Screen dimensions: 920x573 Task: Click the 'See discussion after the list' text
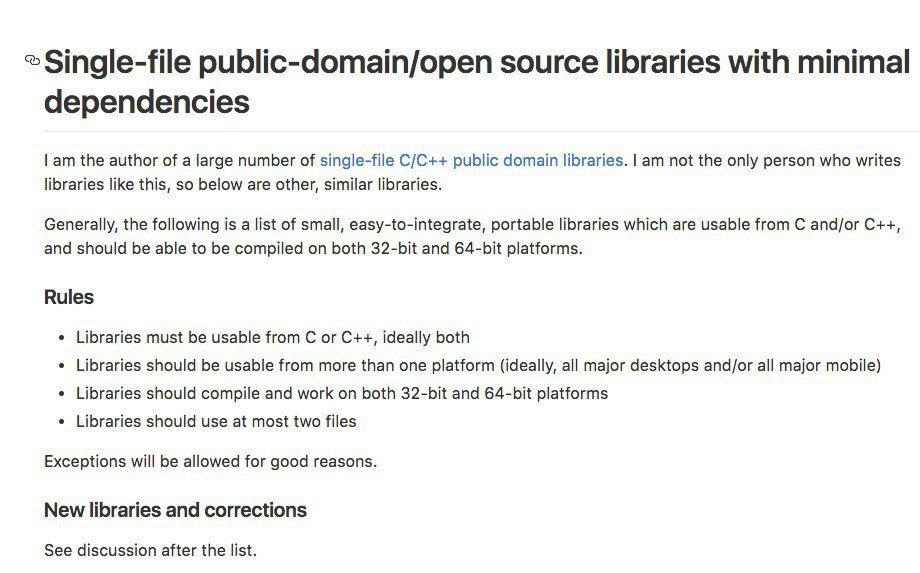coord(150,550)
